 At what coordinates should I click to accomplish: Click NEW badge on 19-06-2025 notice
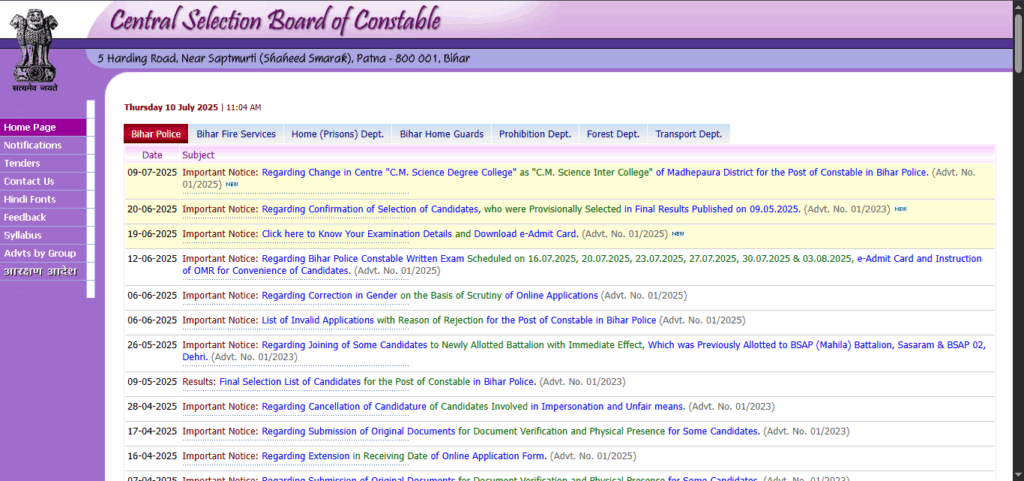[678, 234]
